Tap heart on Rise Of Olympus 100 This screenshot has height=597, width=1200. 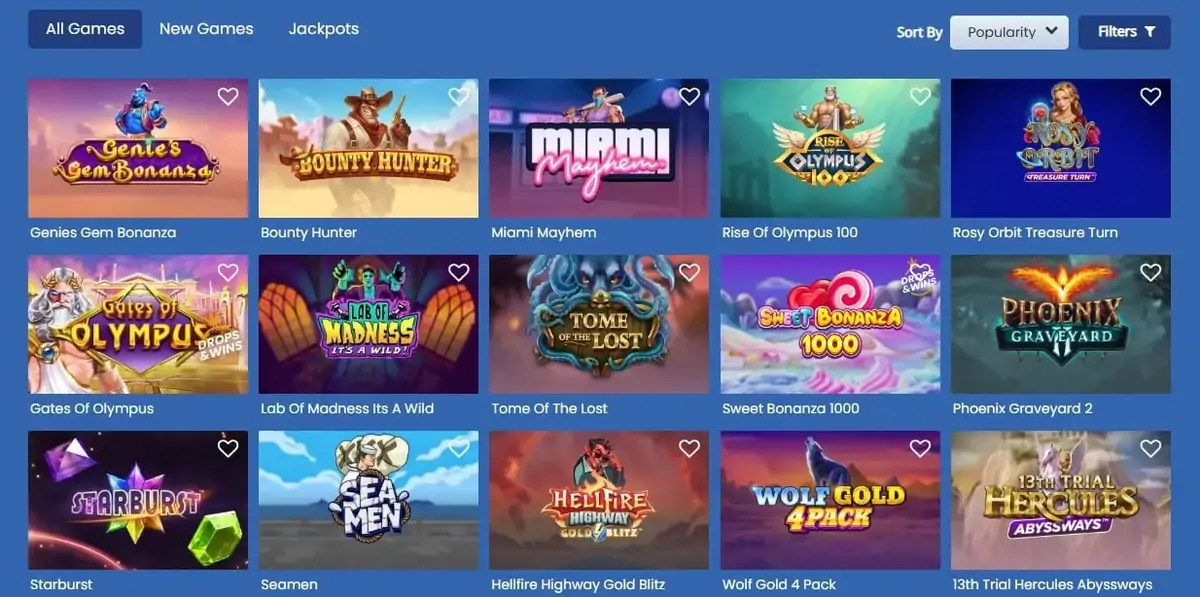click(x=920, y=96)
